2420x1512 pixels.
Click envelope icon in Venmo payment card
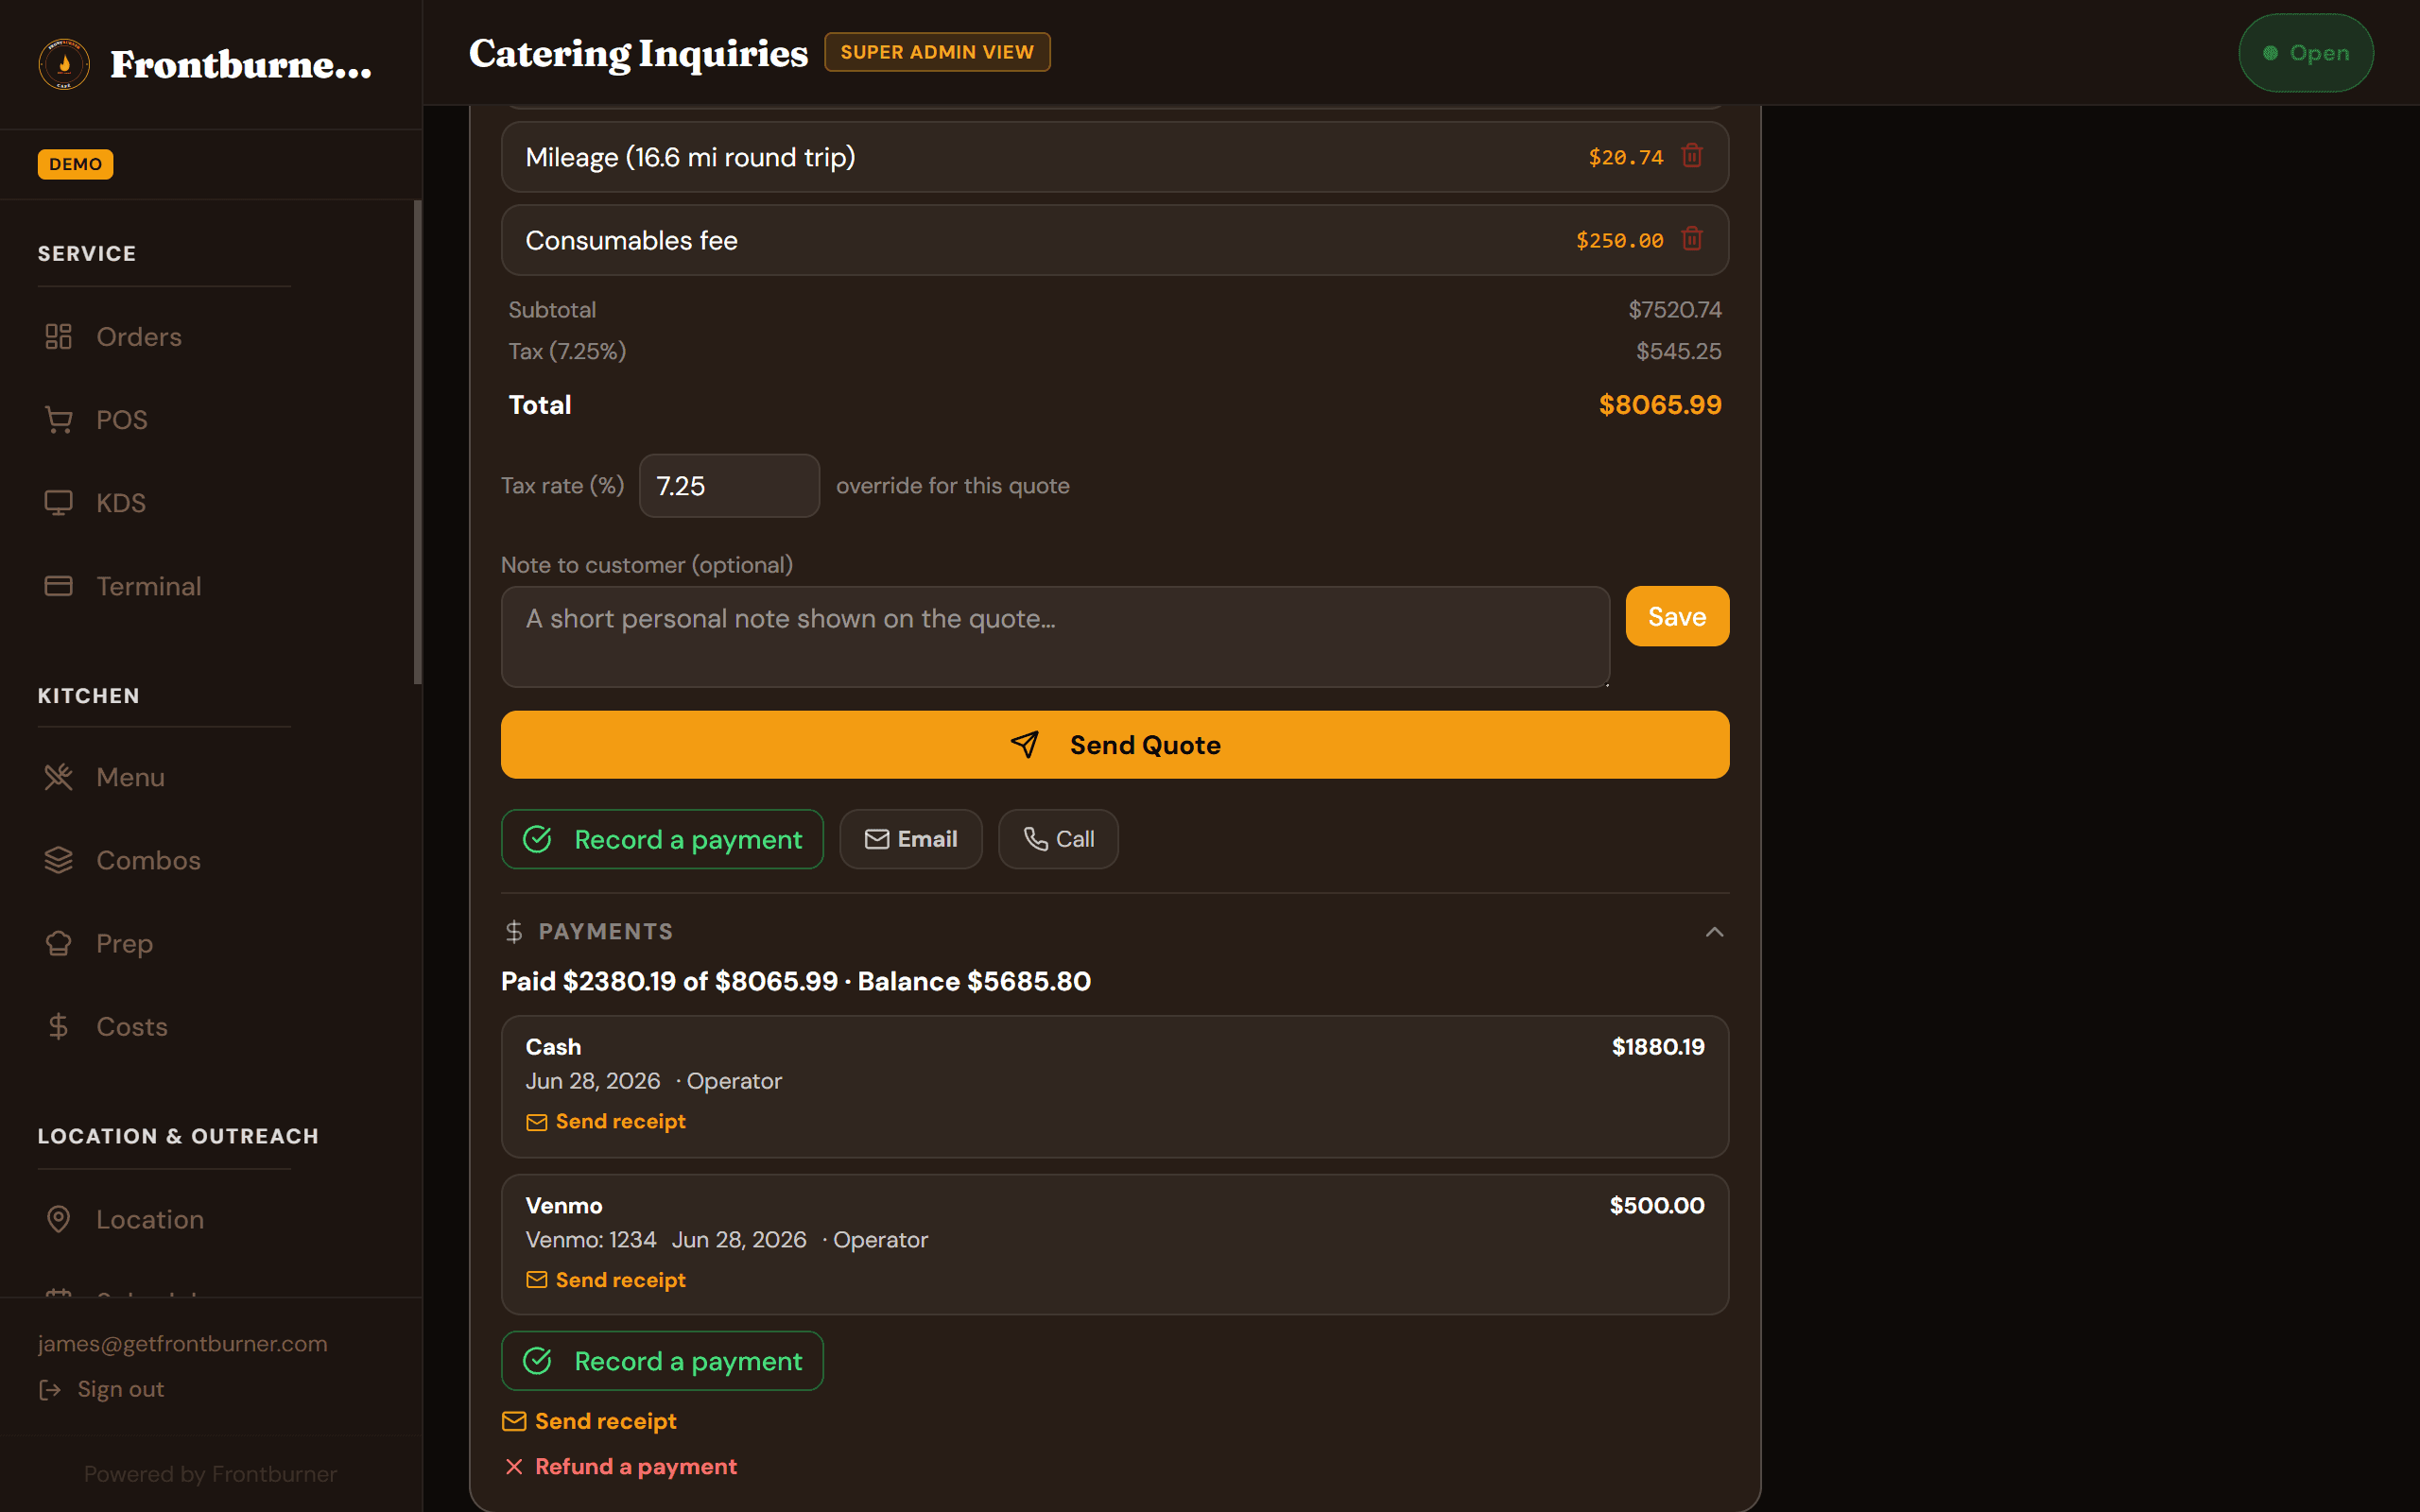(x=537, y=1280)
